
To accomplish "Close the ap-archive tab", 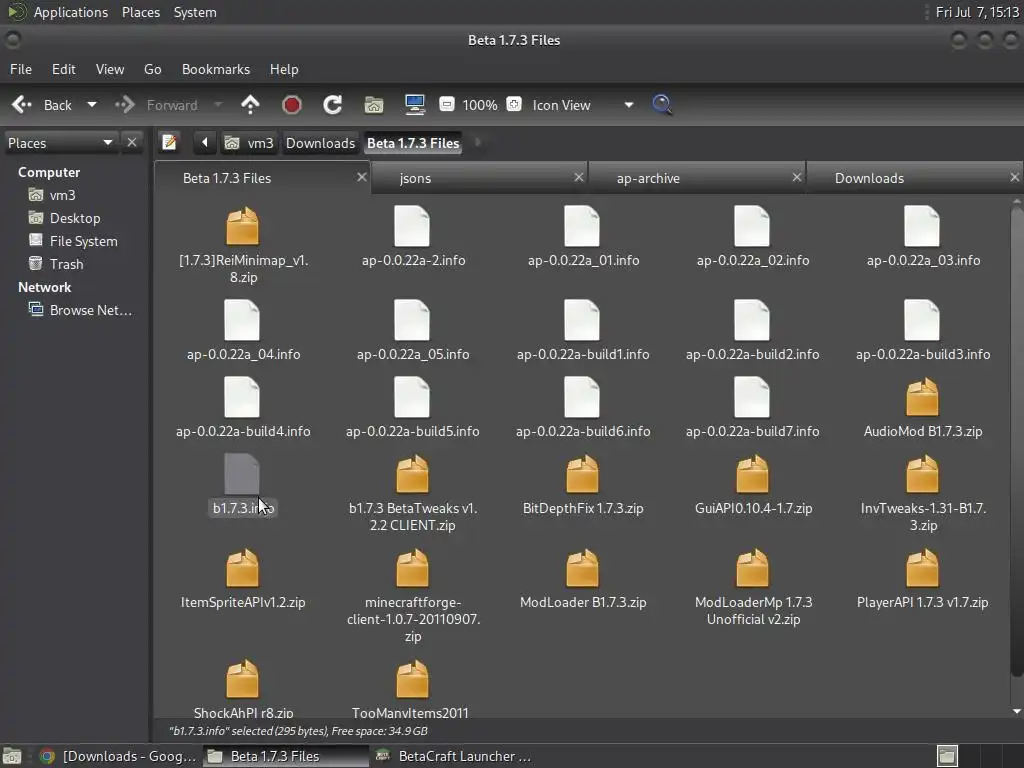I will (x=797, y=177).
